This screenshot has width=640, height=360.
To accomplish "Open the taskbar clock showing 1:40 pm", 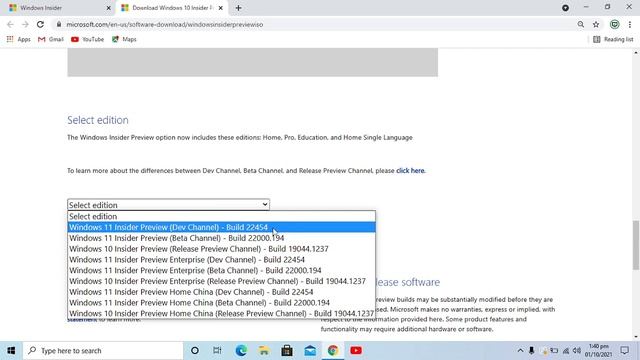I will (598, 351).
